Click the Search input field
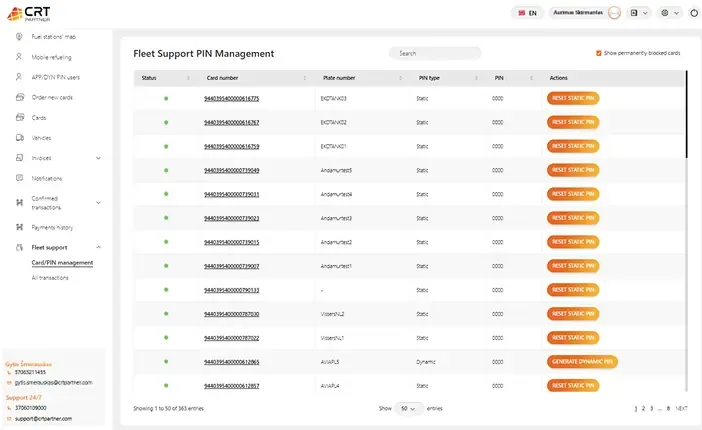 (430, 53)
